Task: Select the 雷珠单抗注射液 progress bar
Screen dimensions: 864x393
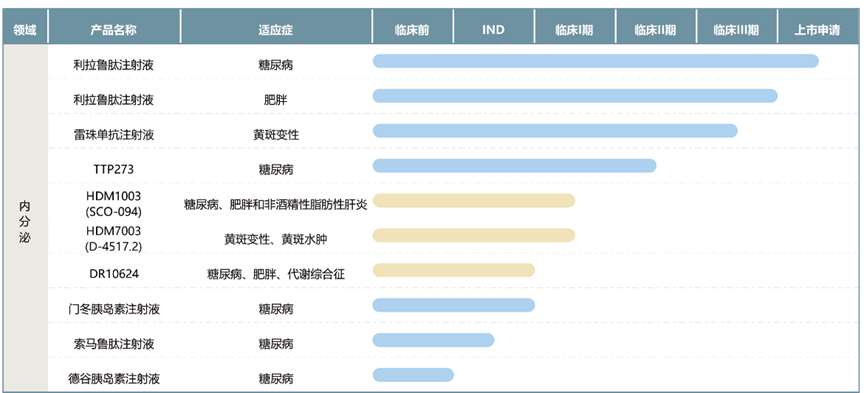Action: pos(555,131)
